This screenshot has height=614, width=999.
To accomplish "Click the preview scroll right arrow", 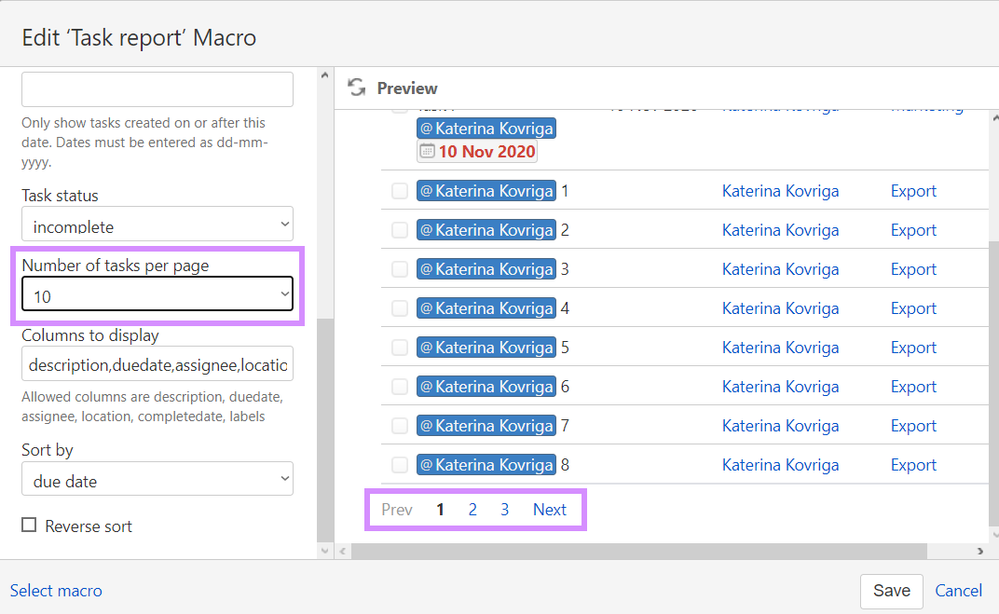I will pos(980,551).
